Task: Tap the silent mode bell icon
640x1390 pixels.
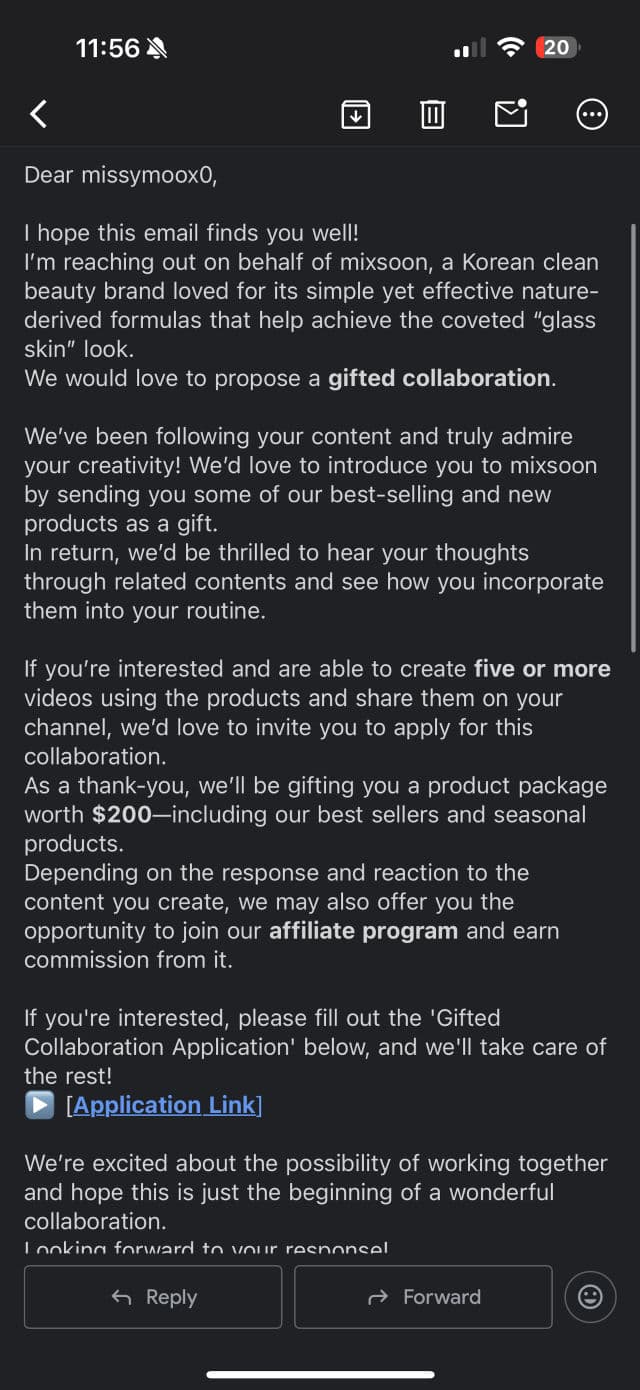Action: point(158,48)
